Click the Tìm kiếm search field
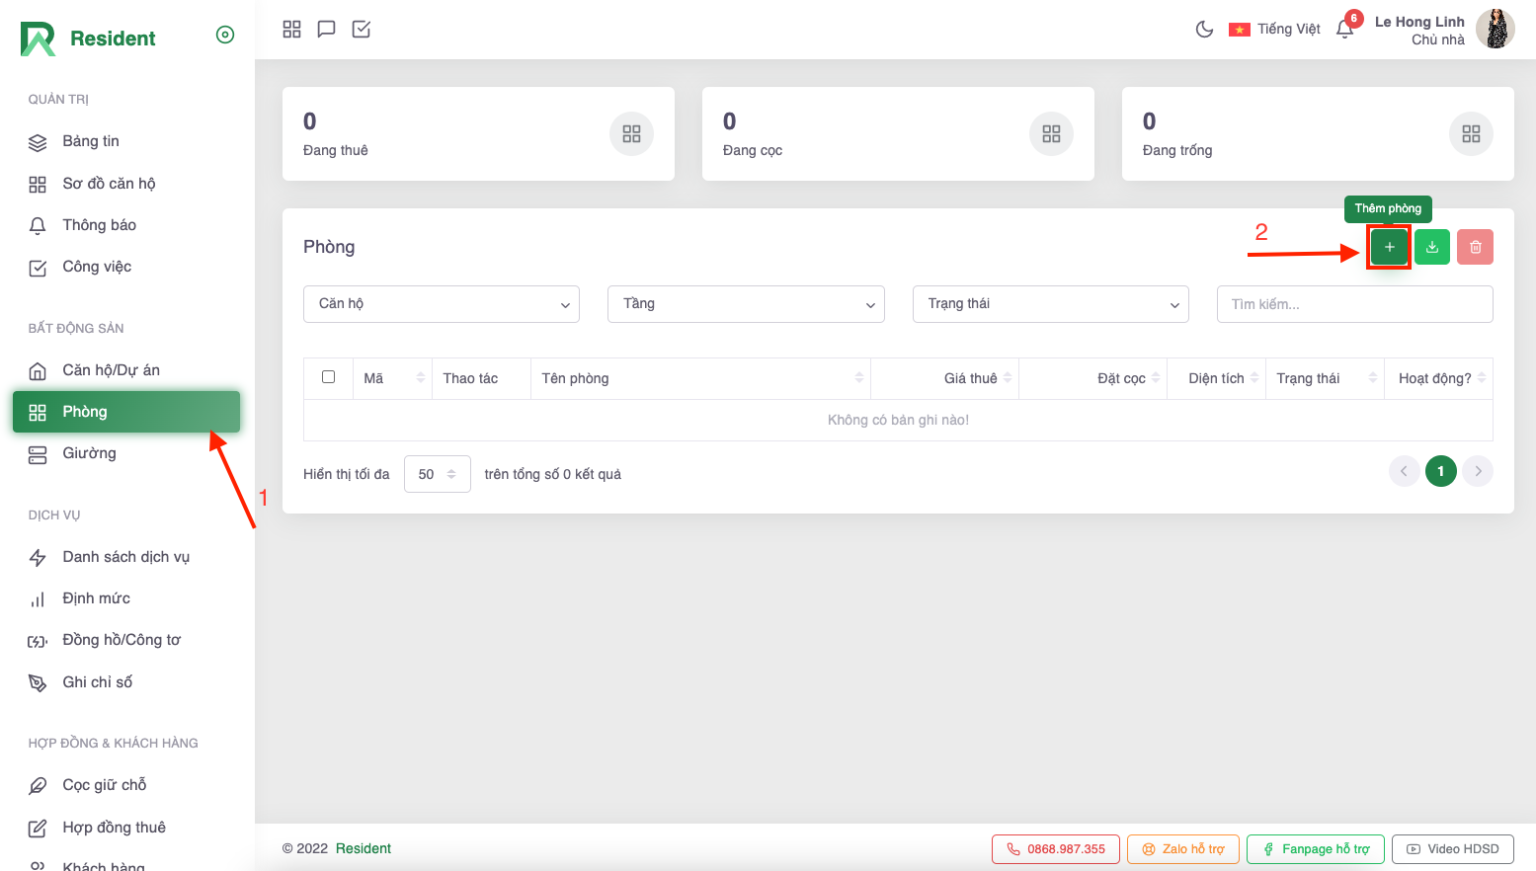The image size is (1536, 871). (x=1354, y=304)
